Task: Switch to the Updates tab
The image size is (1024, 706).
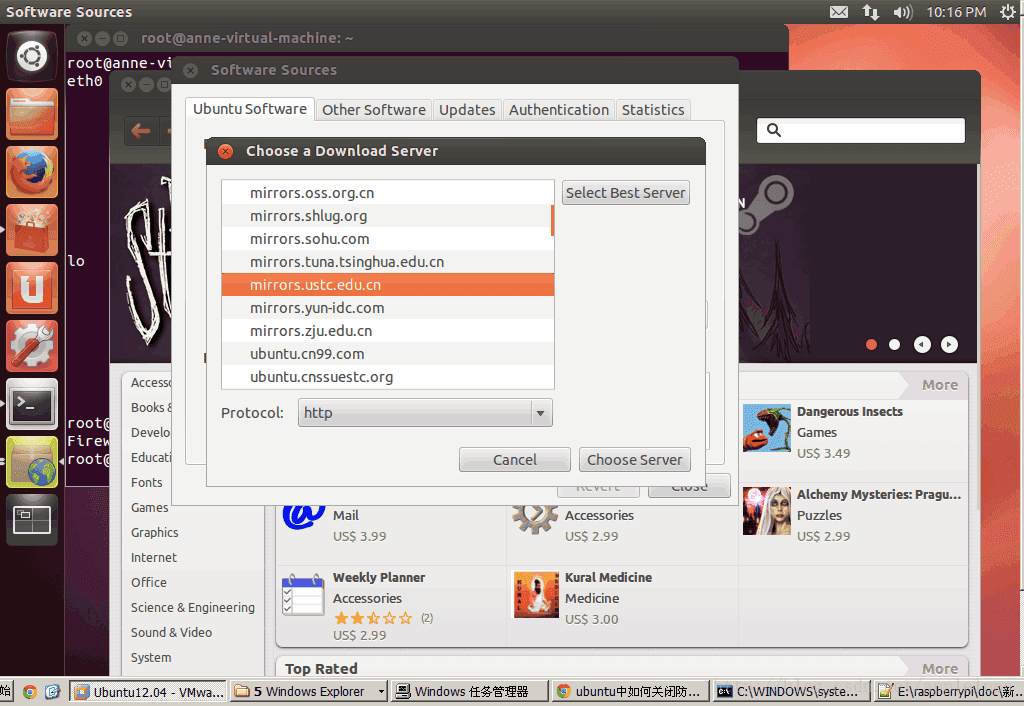Action: pos(467,110)
